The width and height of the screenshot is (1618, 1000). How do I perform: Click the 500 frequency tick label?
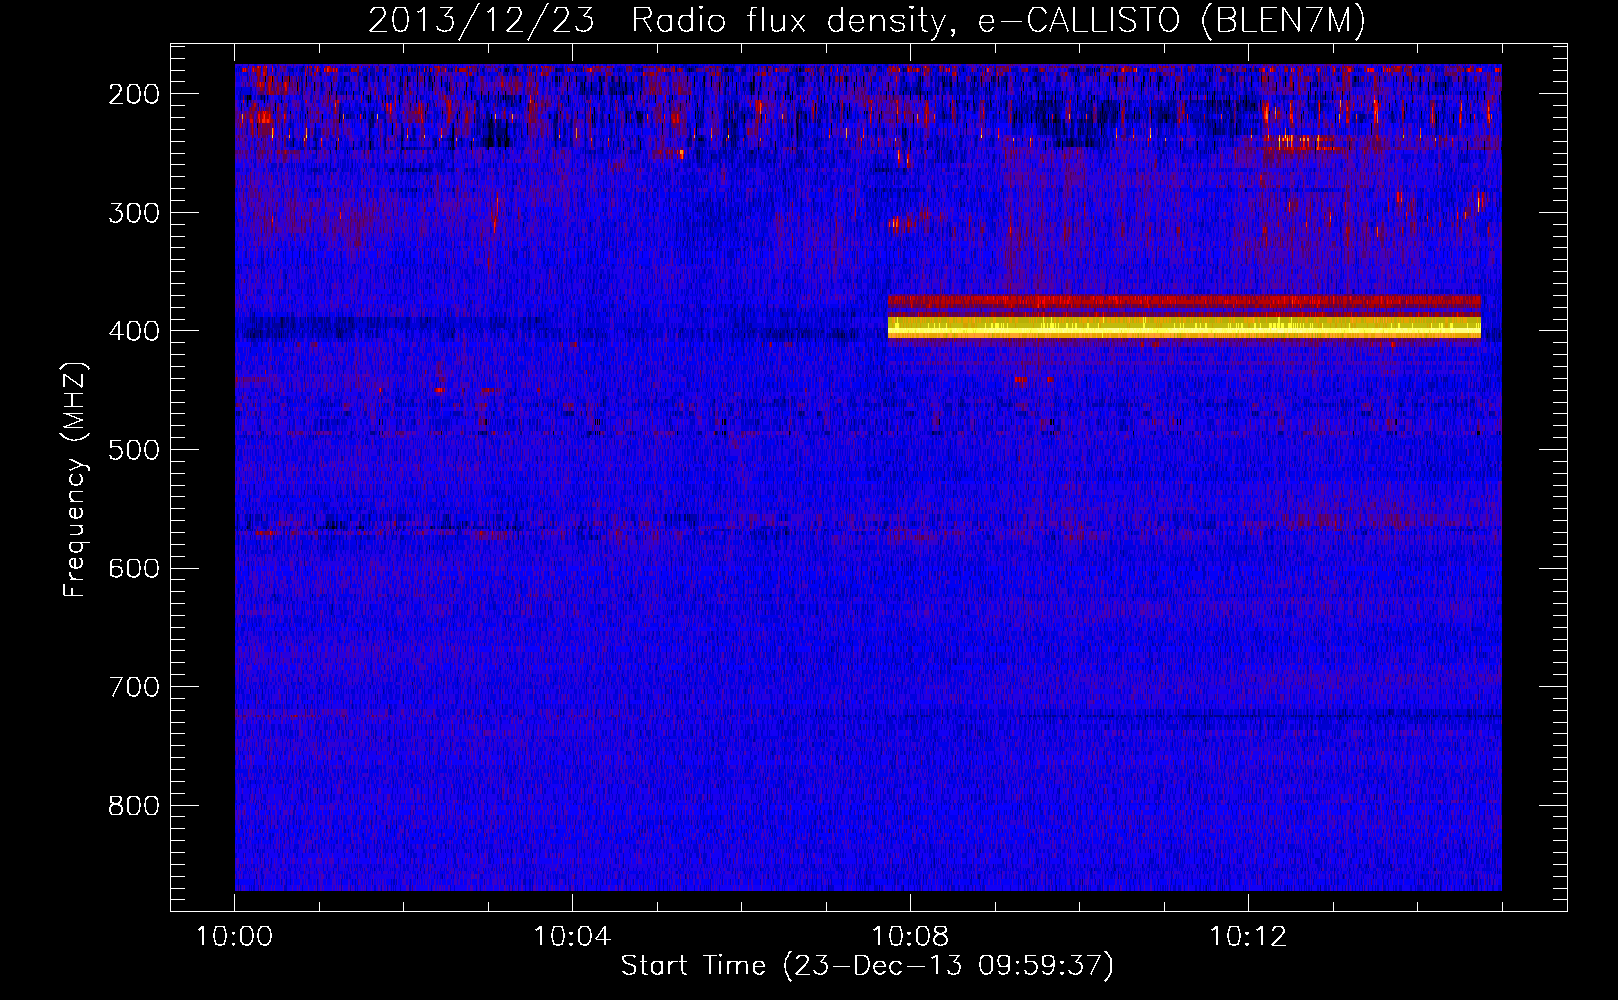(x=134, y=450)
